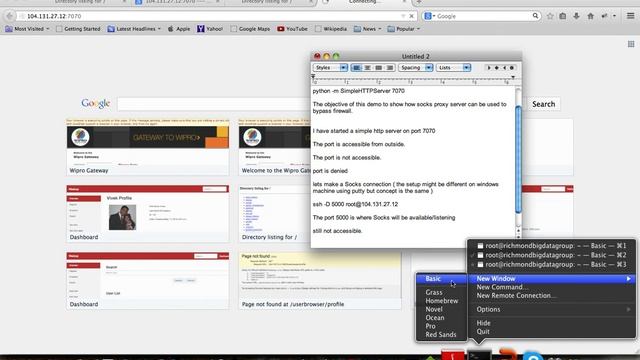Click the Google new-tab search field
Screen dimensions: 640x360
[214, 104]
